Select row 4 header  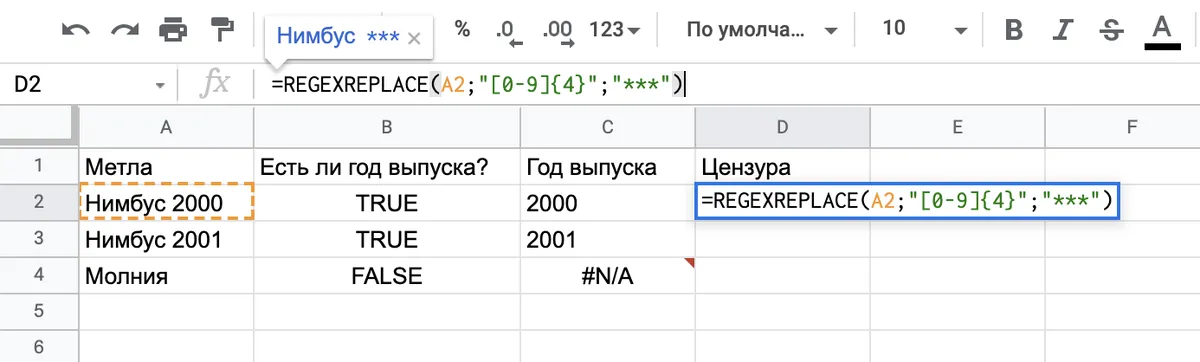pos(39,275)
